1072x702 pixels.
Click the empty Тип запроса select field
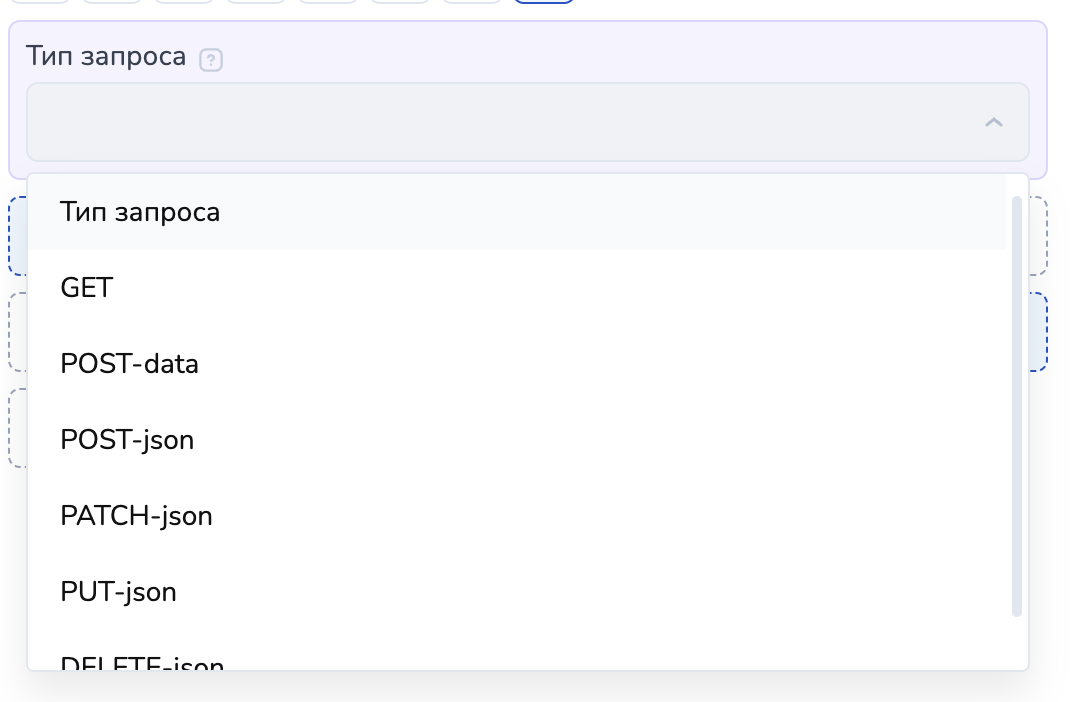point(500,122)
